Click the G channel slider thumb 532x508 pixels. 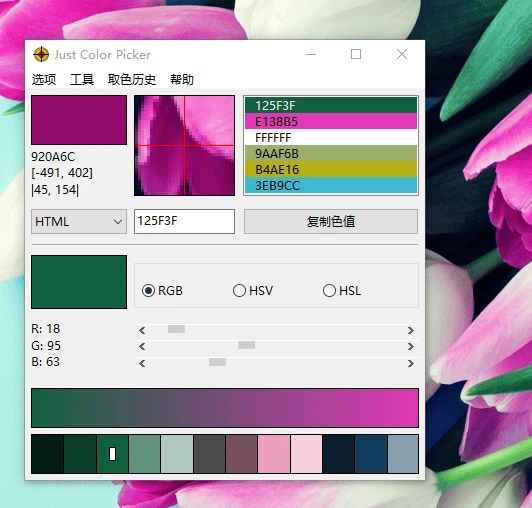pyautogui.click(x=246, y=345)
